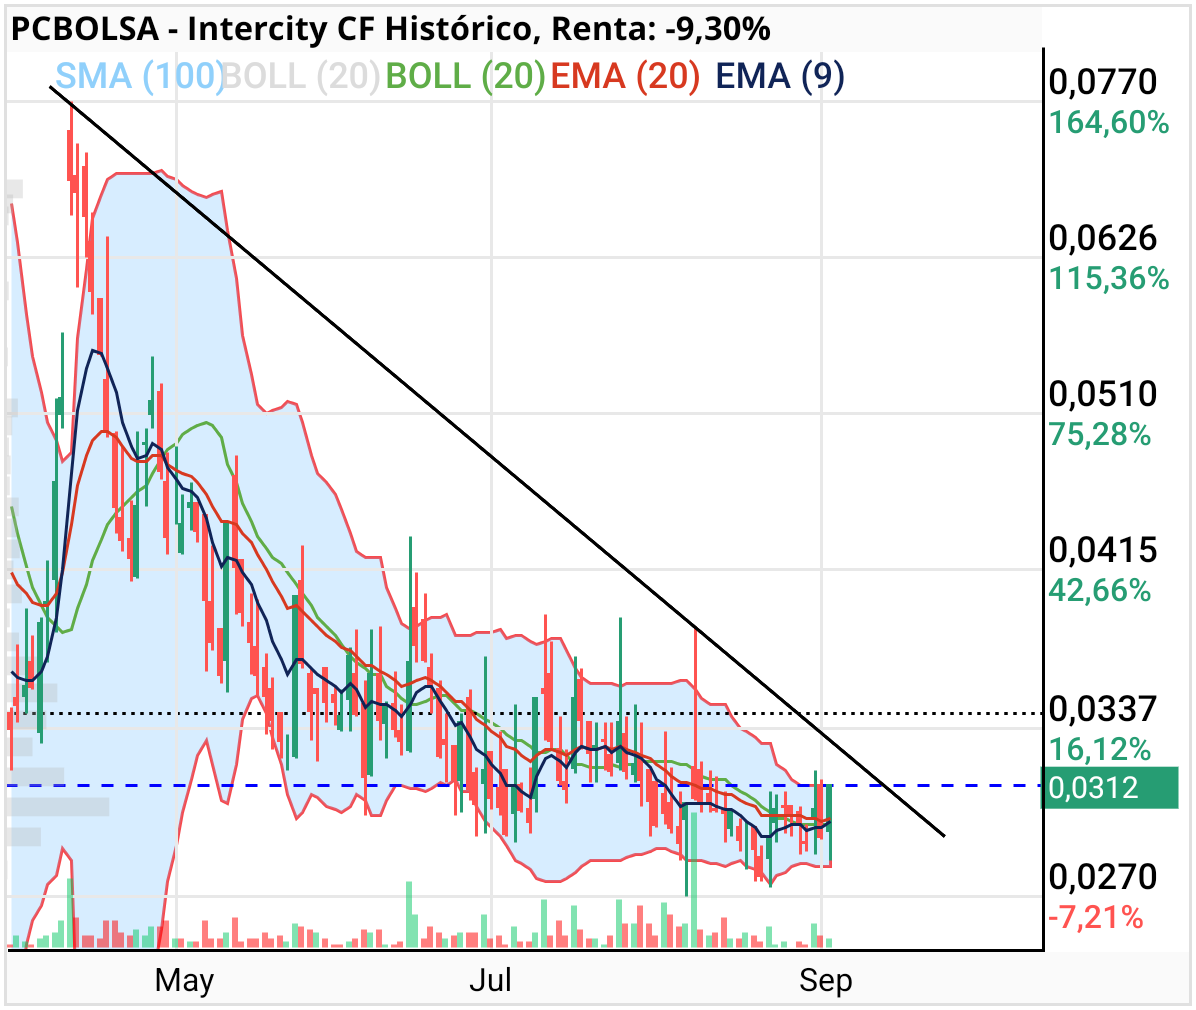The width and height of the screenshot is (1196, 1010).
Task: Toggle the green BOLL (20) legend label
Action: click(x=465, y=76)
